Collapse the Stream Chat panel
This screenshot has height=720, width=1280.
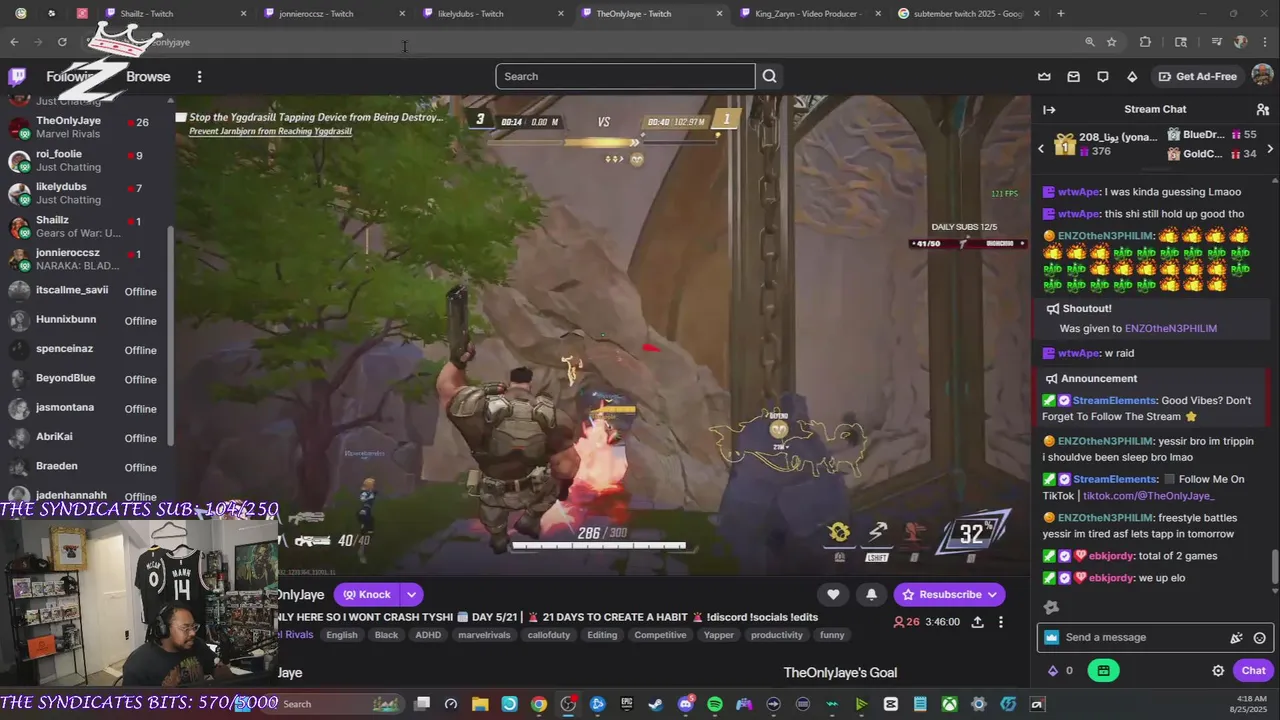pyautogui.click(x=1049, y=109)
